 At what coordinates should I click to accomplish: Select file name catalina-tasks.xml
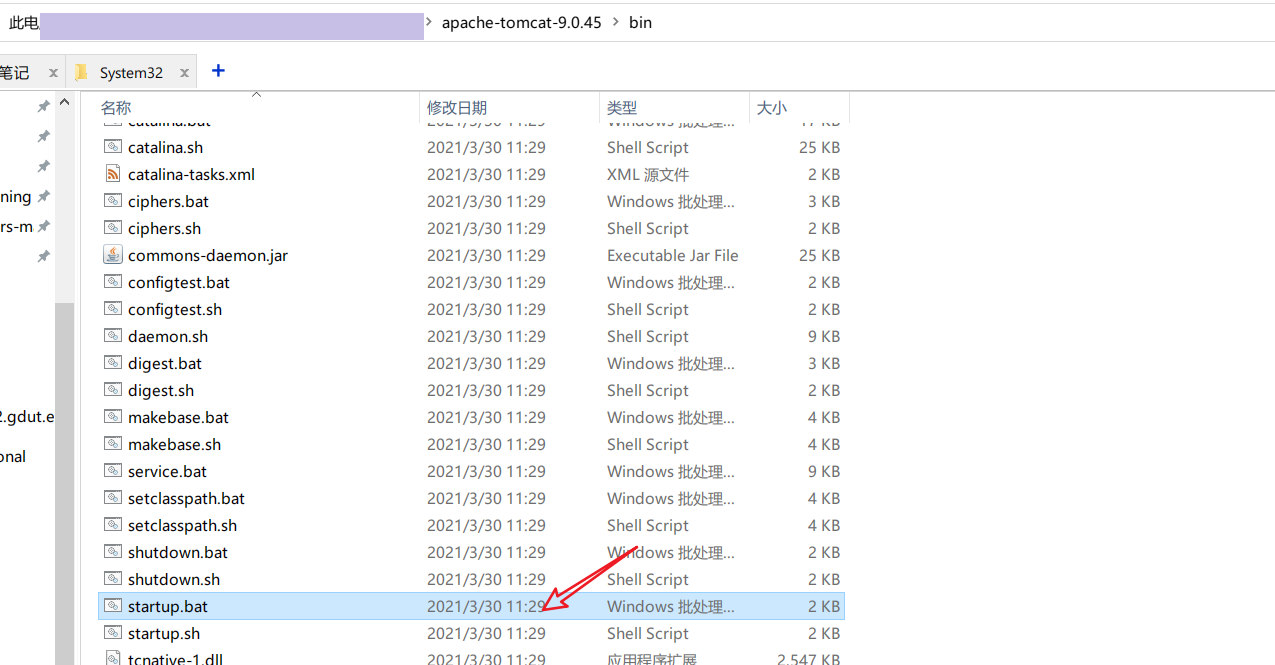[x=191, y=174]
